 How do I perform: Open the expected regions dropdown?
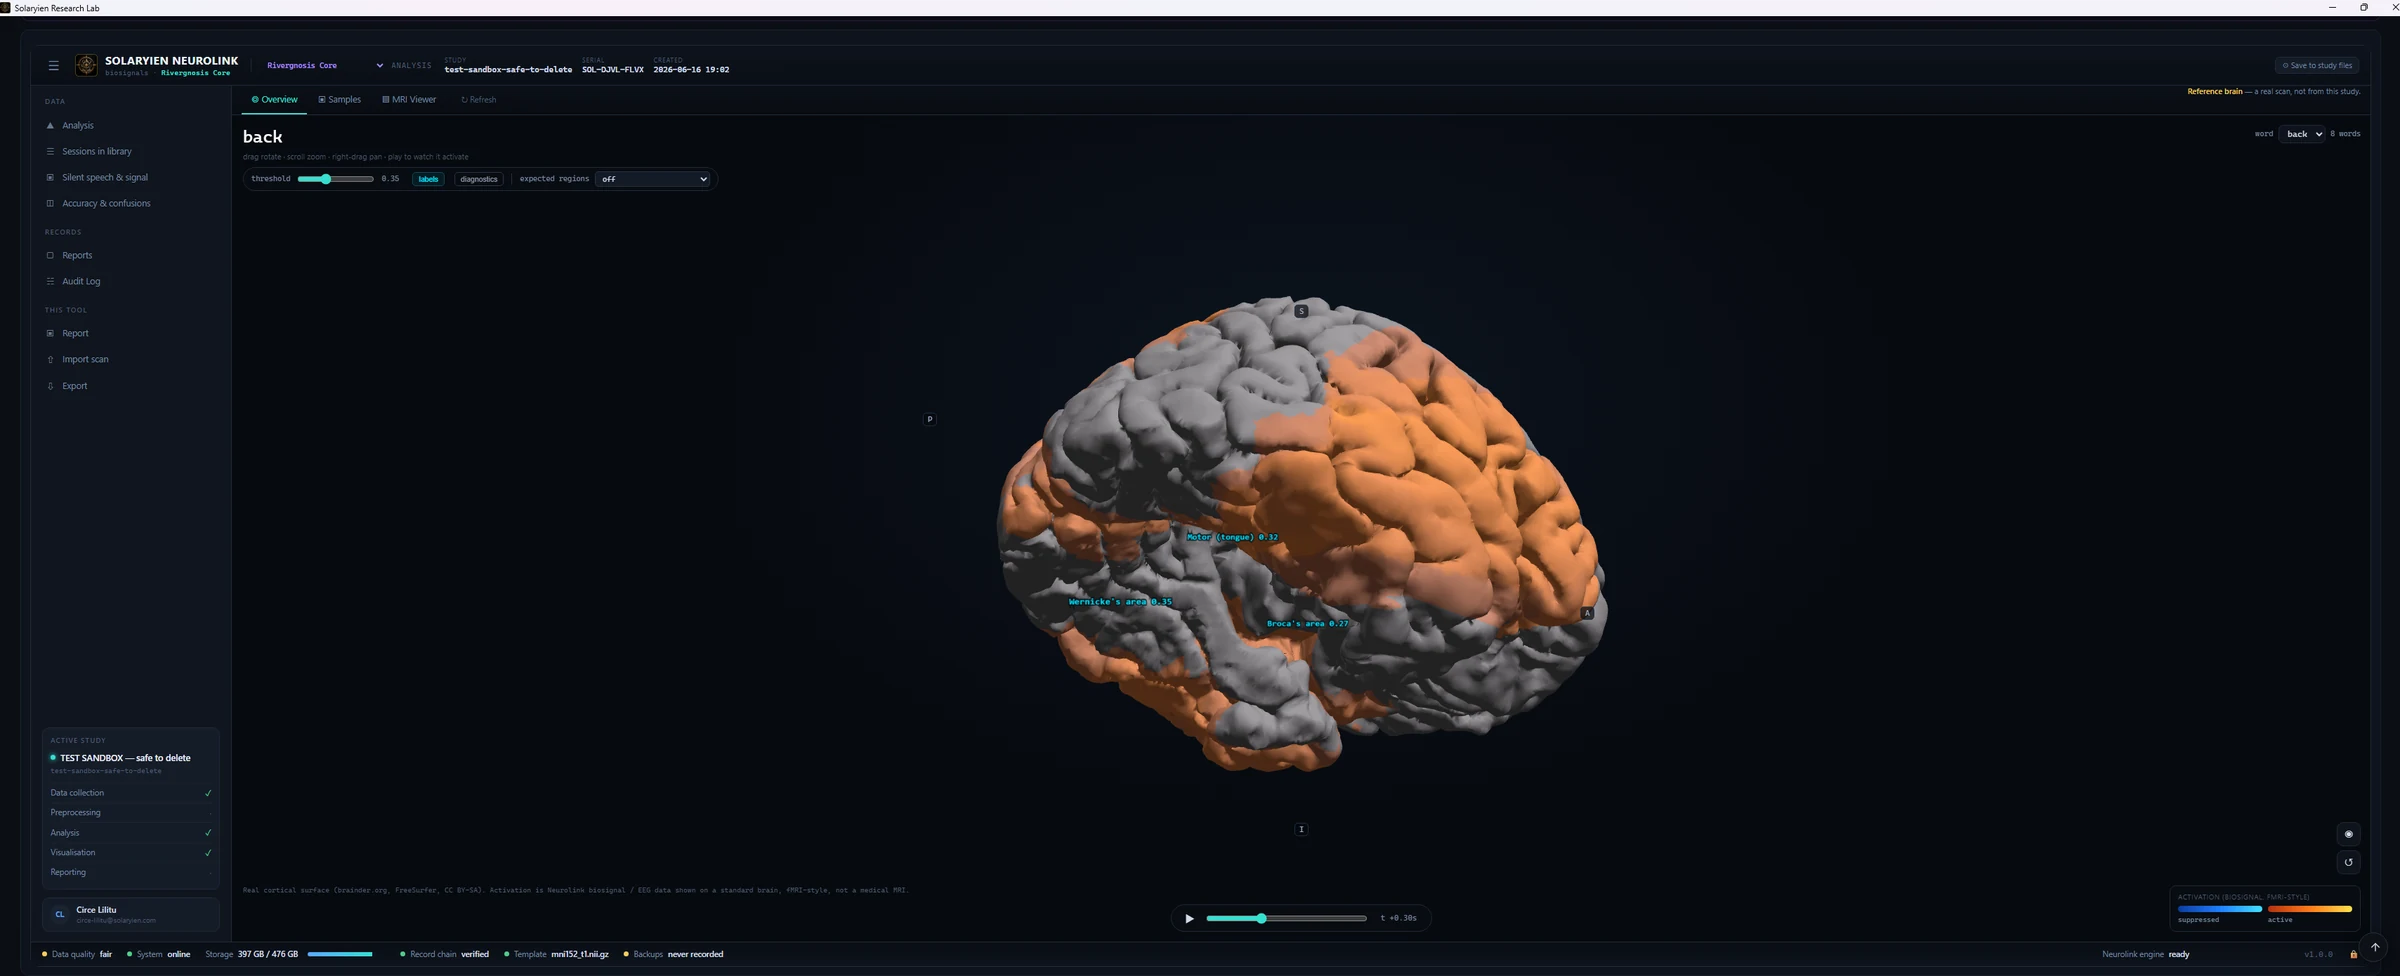pyautogui.click(x=653, y=180)
